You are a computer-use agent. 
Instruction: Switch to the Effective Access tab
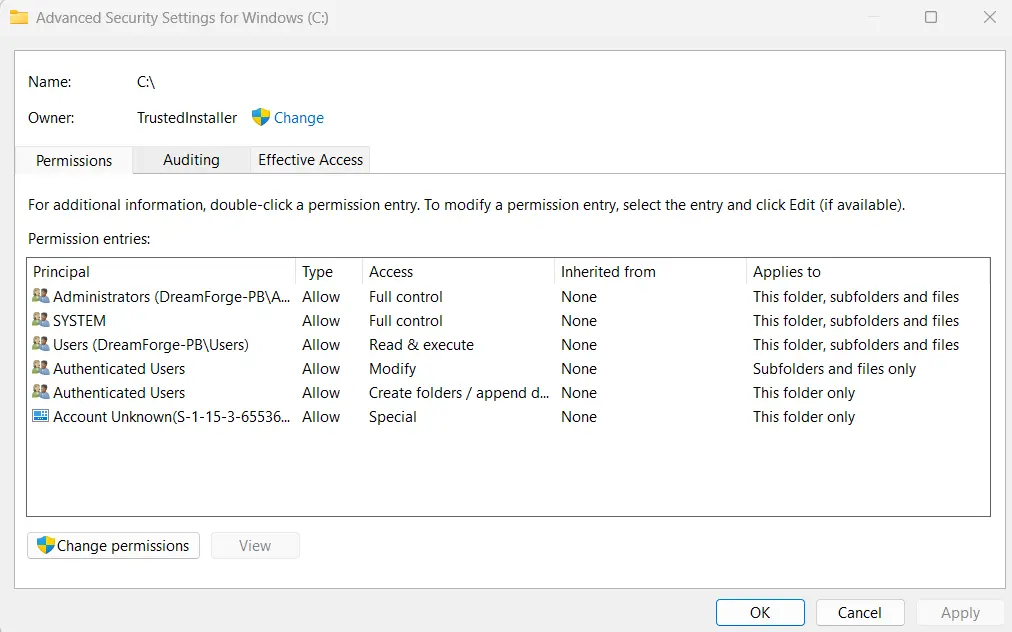pos(309,160)
